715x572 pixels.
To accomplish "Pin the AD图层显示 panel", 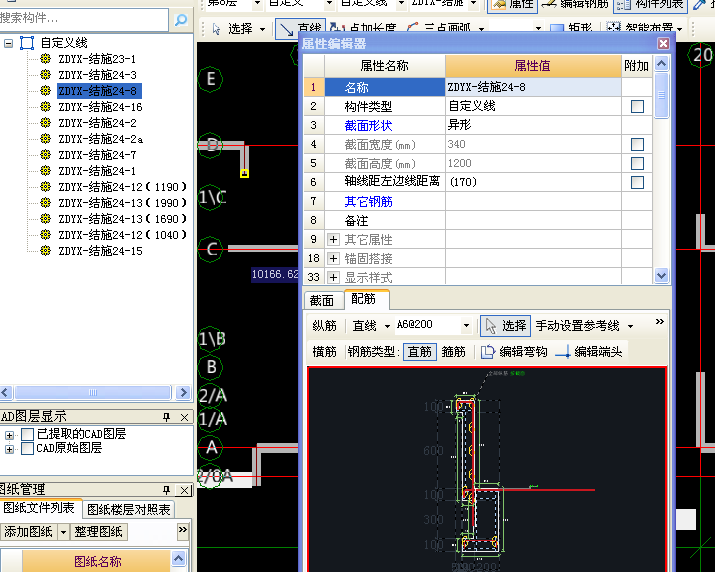I will (x=166, y=417).
